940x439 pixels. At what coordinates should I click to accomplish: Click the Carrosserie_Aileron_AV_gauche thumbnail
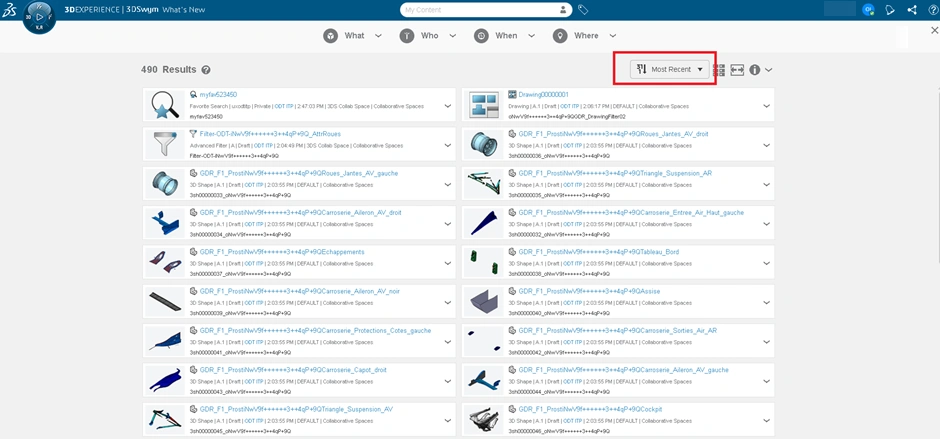point(484,381)
